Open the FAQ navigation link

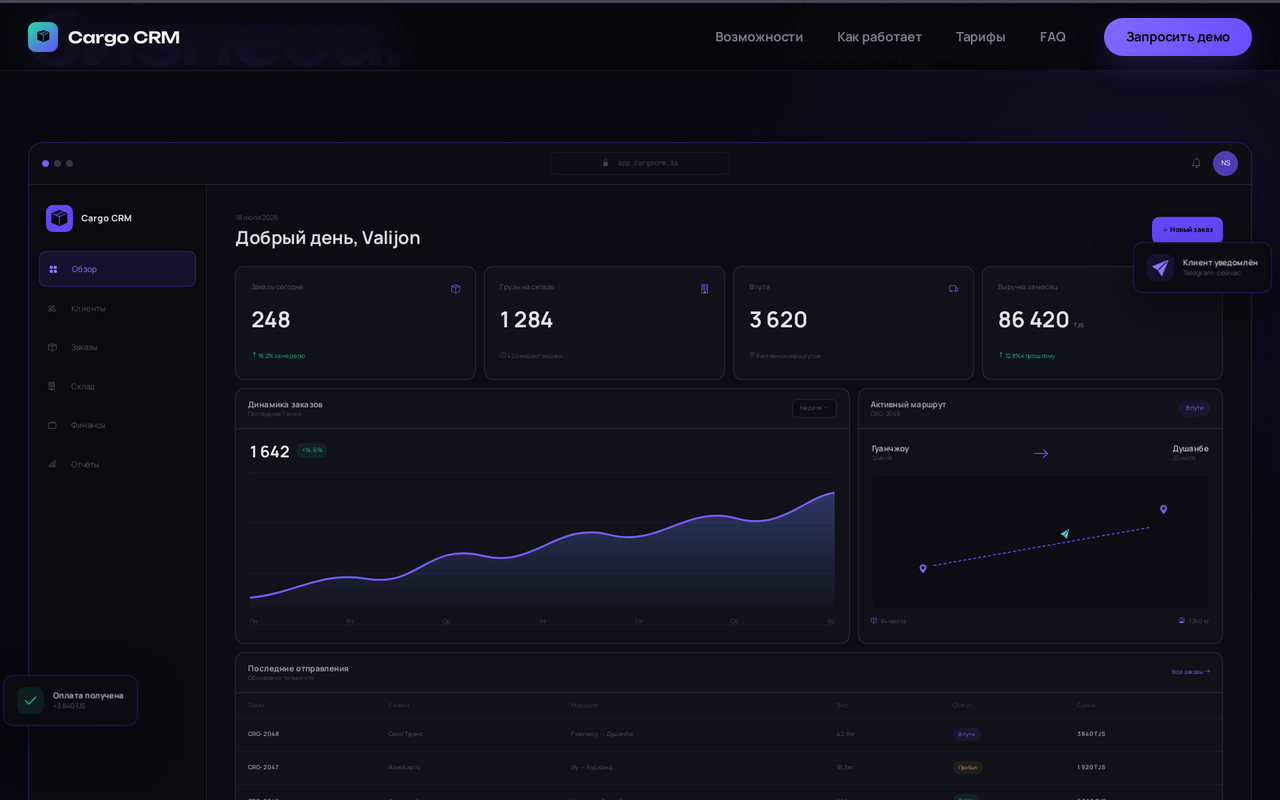pyautogui.click(x=1052, y=37)
